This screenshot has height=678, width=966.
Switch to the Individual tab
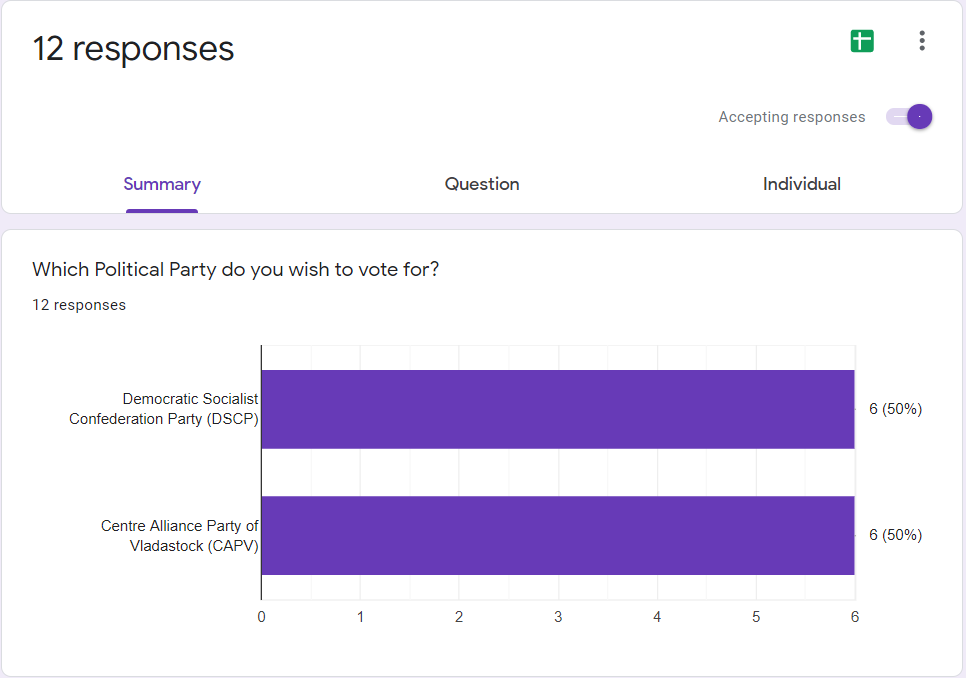pyautogui.click(x=801, y=184)
